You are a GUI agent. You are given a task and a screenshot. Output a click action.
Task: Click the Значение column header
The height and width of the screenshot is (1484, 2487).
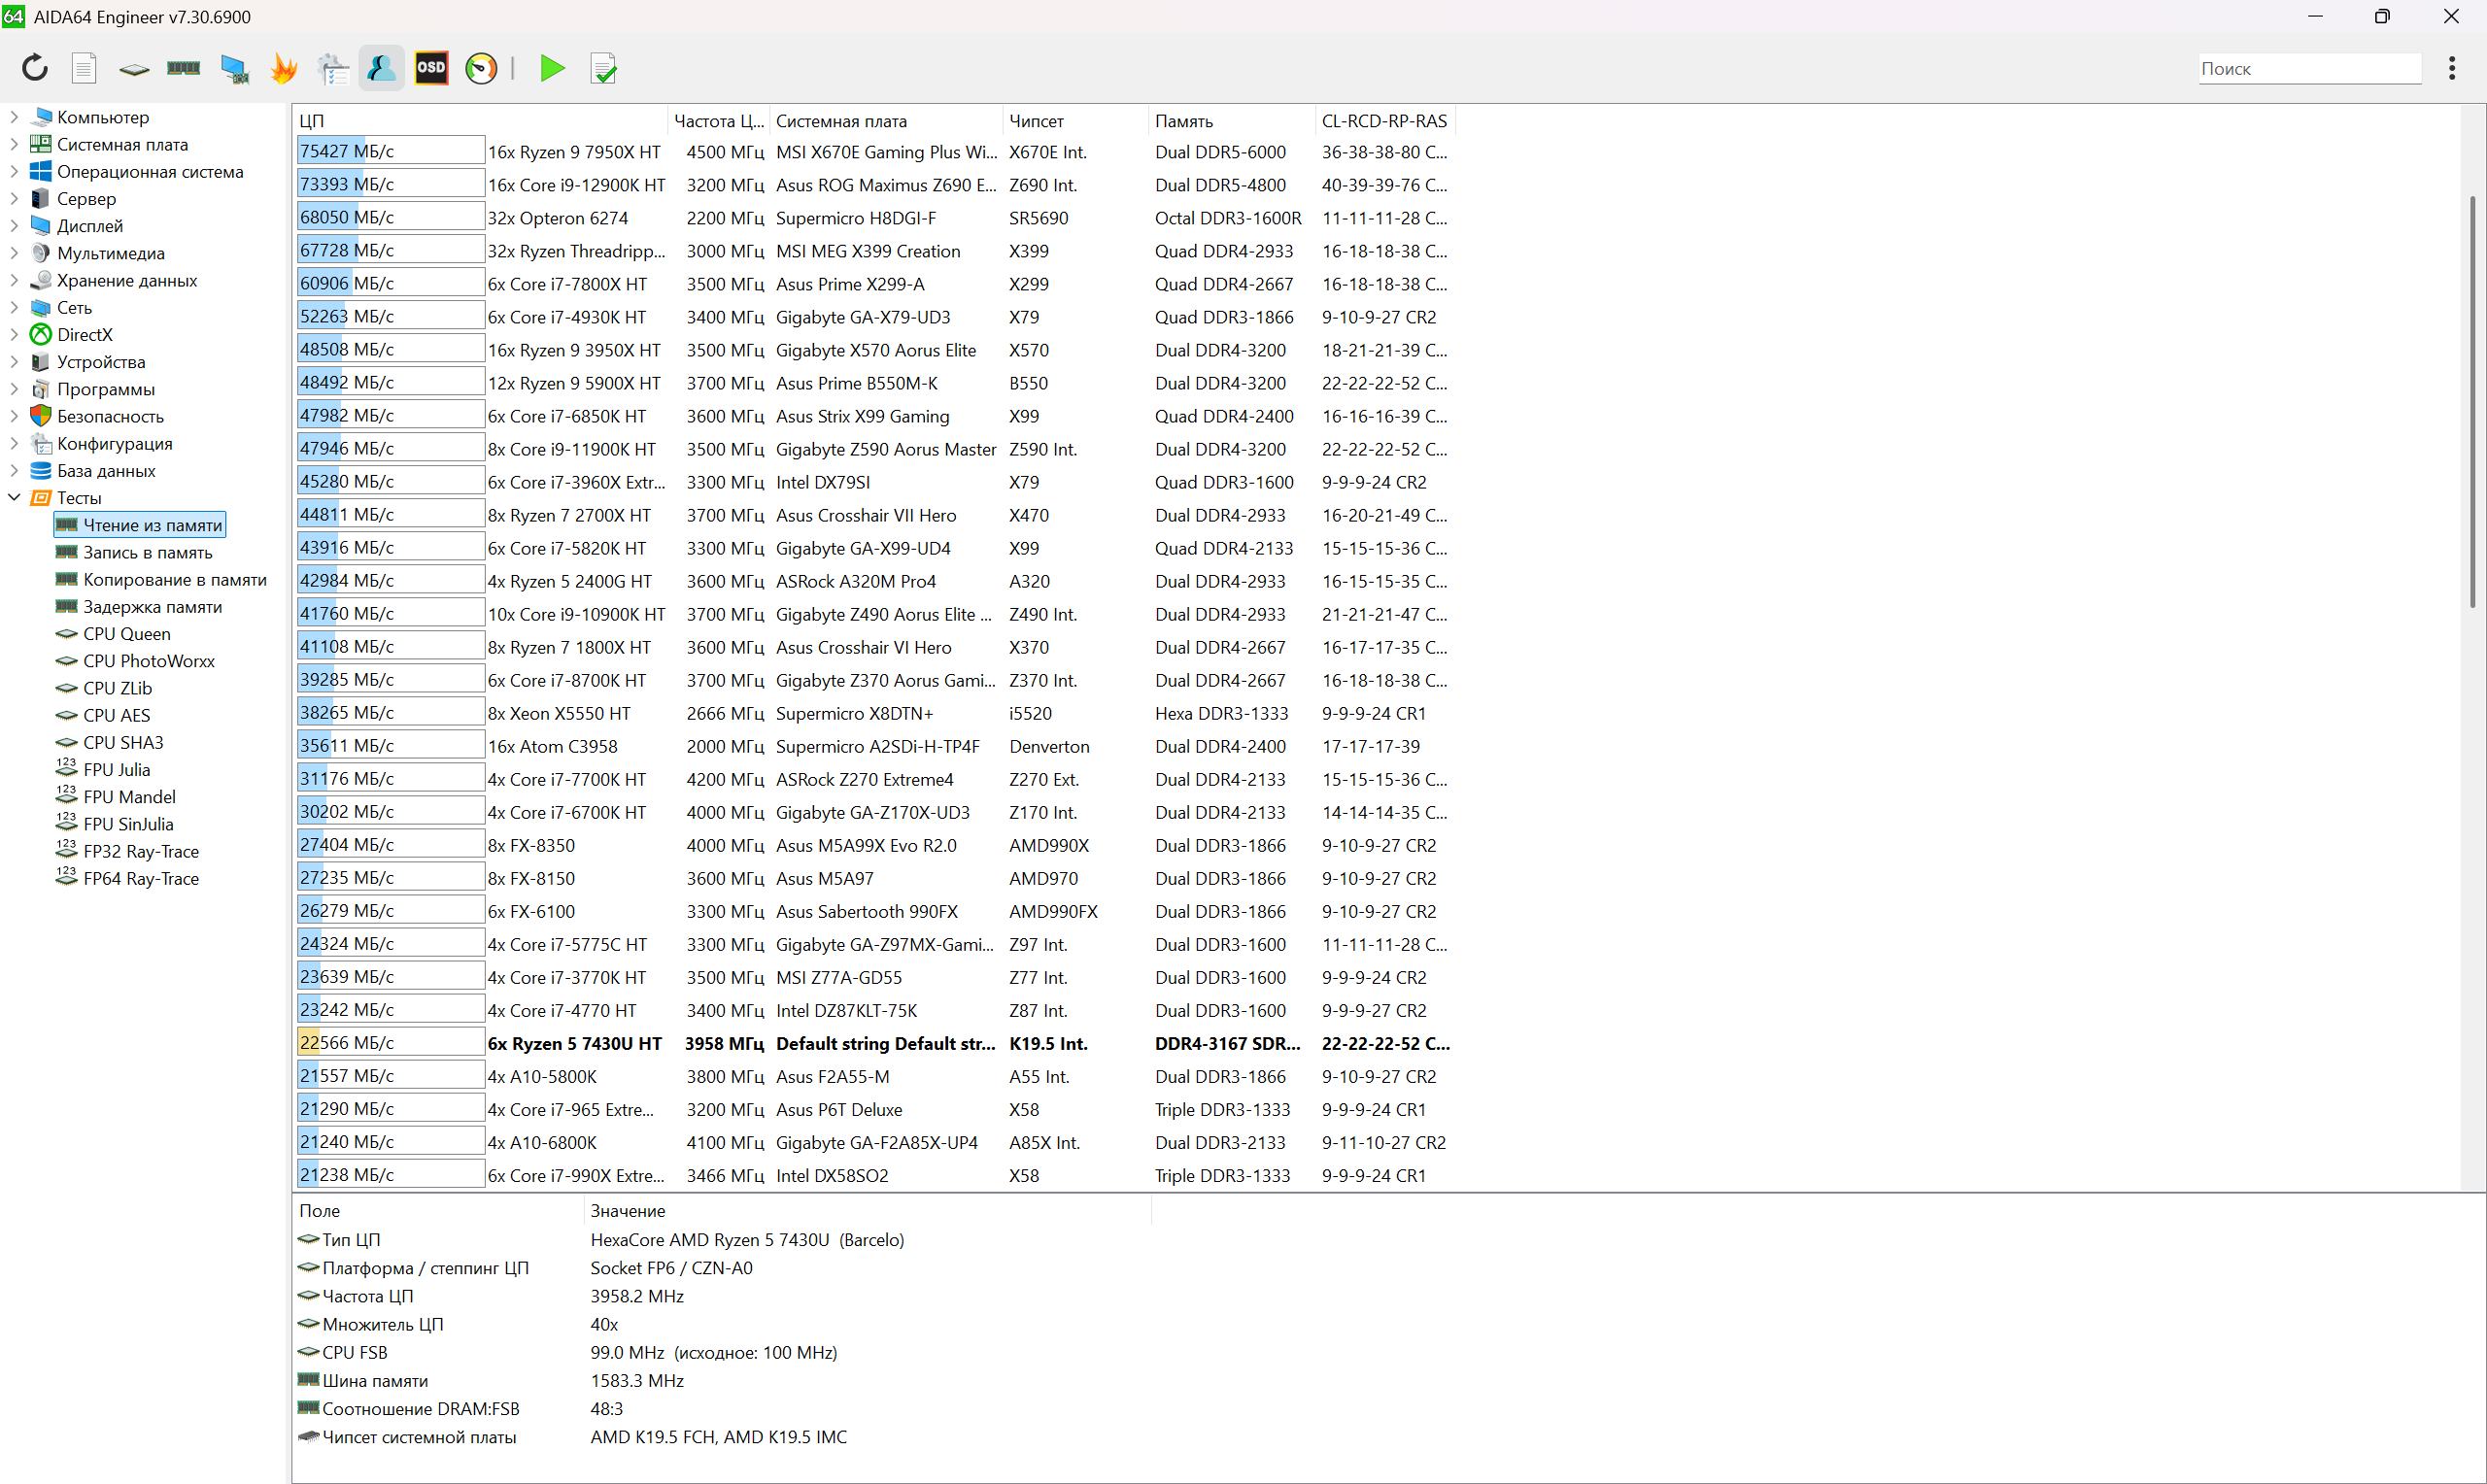click(x=867, y=1211)
